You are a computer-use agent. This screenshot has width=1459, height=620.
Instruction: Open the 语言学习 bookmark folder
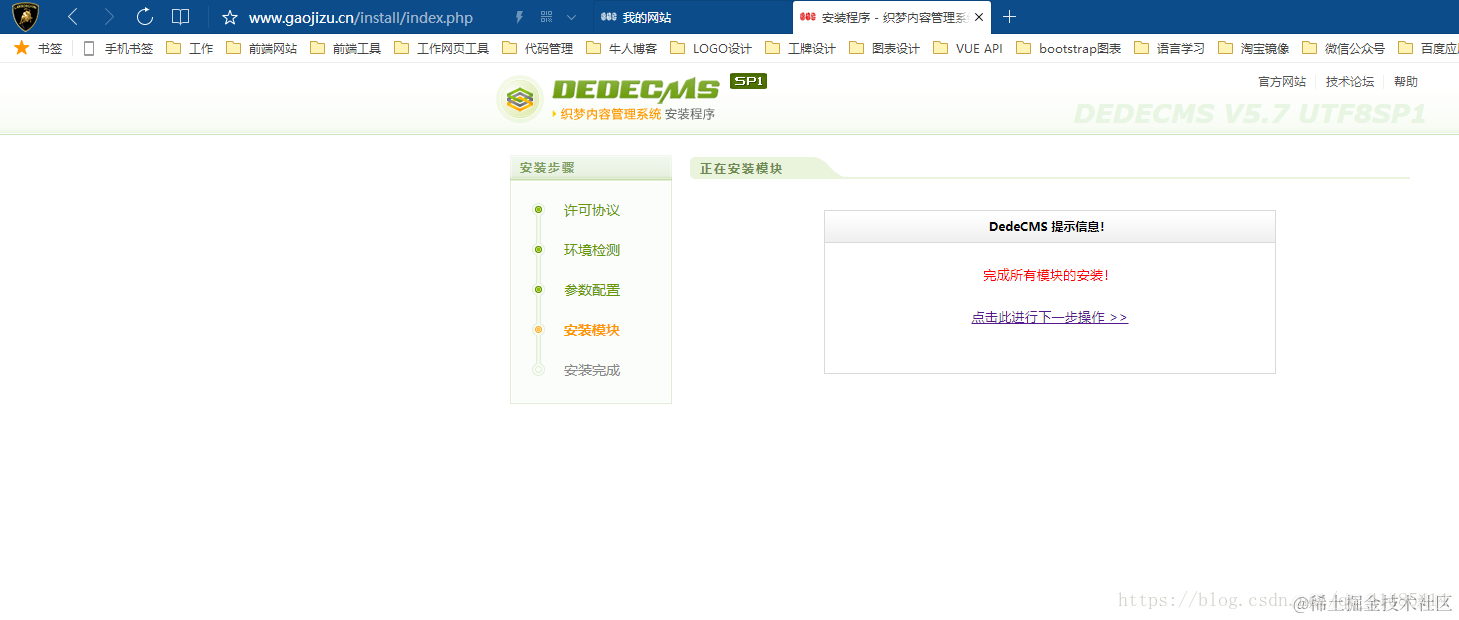pyautogui.click(x=1170, y=48)
